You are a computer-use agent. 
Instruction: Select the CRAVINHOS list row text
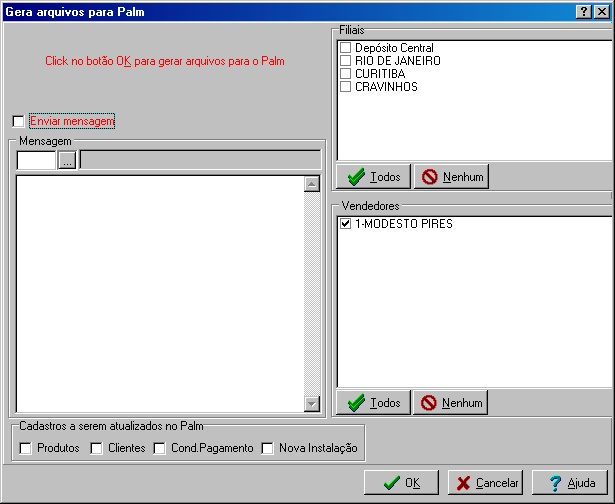point(386,87)
